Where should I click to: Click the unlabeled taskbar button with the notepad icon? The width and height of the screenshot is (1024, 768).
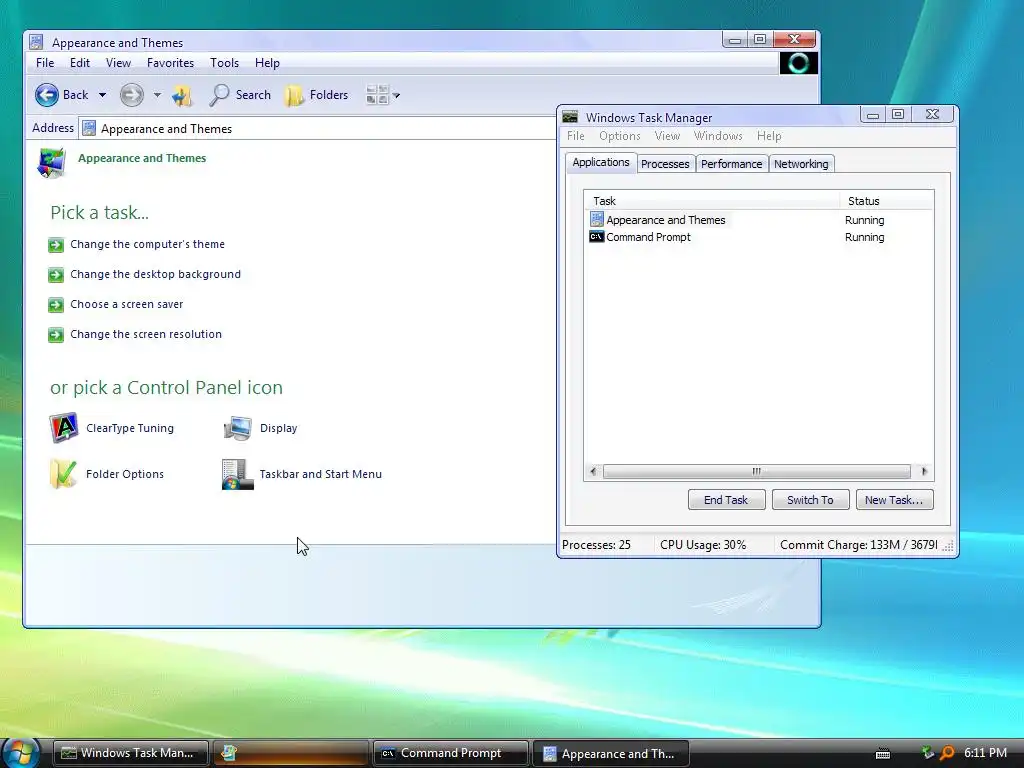pos(290,753)
